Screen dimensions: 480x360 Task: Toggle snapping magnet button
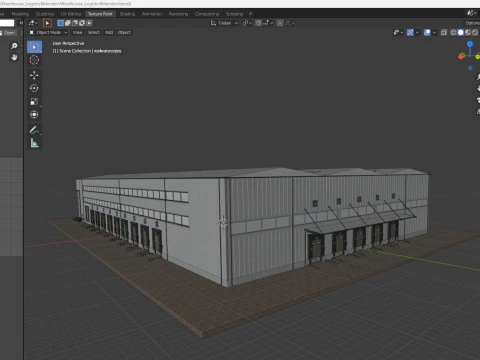point(258,23)
